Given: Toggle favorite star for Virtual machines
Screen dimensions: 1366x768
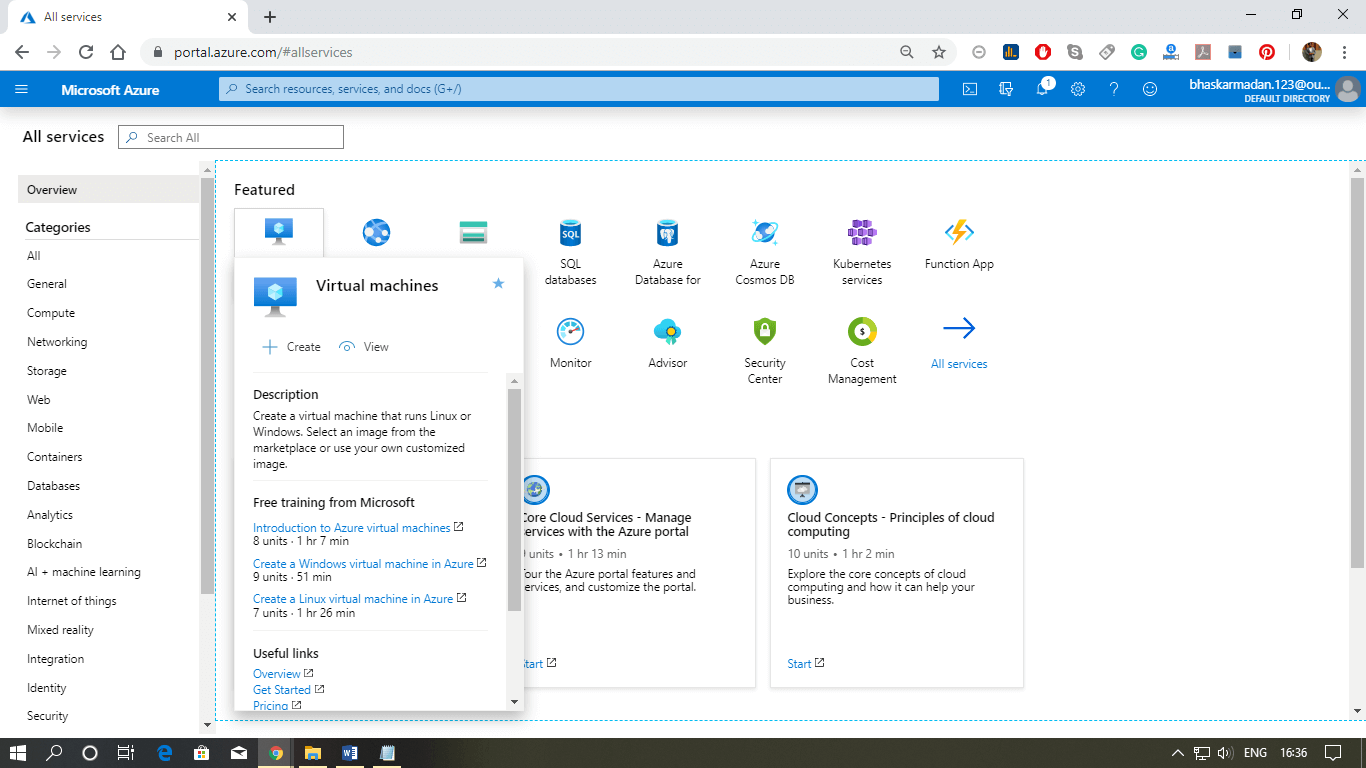Looking at the screenshot, I should [498, 284].
